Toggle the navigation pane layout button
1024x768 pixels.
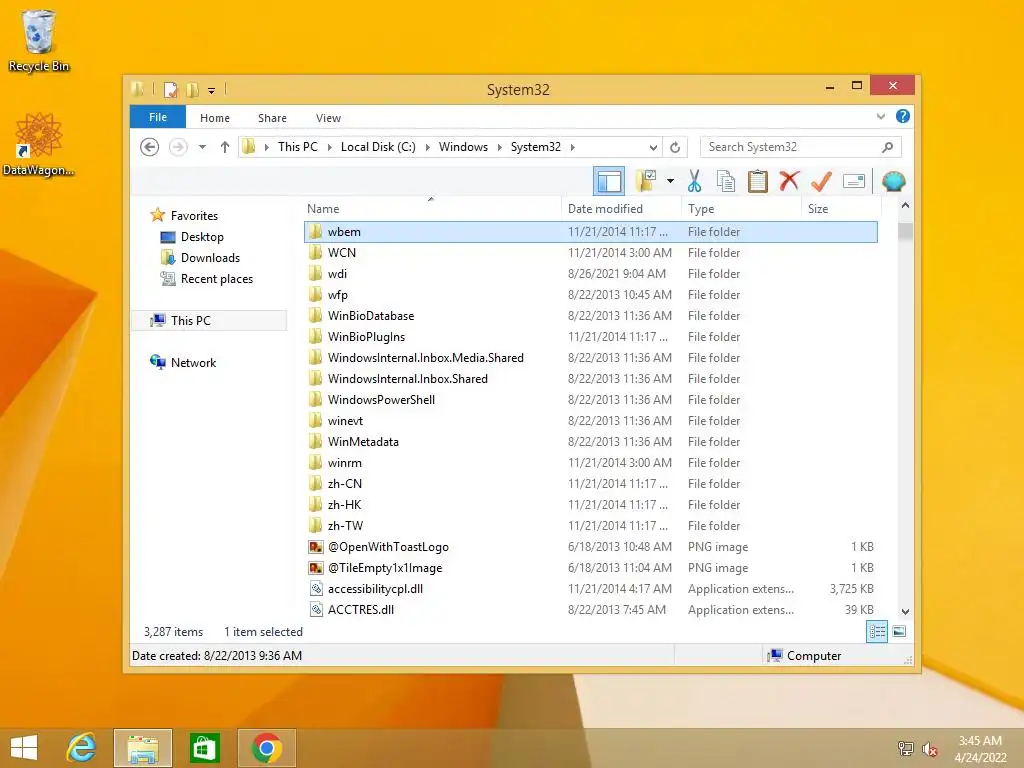(x=609, y=181)
